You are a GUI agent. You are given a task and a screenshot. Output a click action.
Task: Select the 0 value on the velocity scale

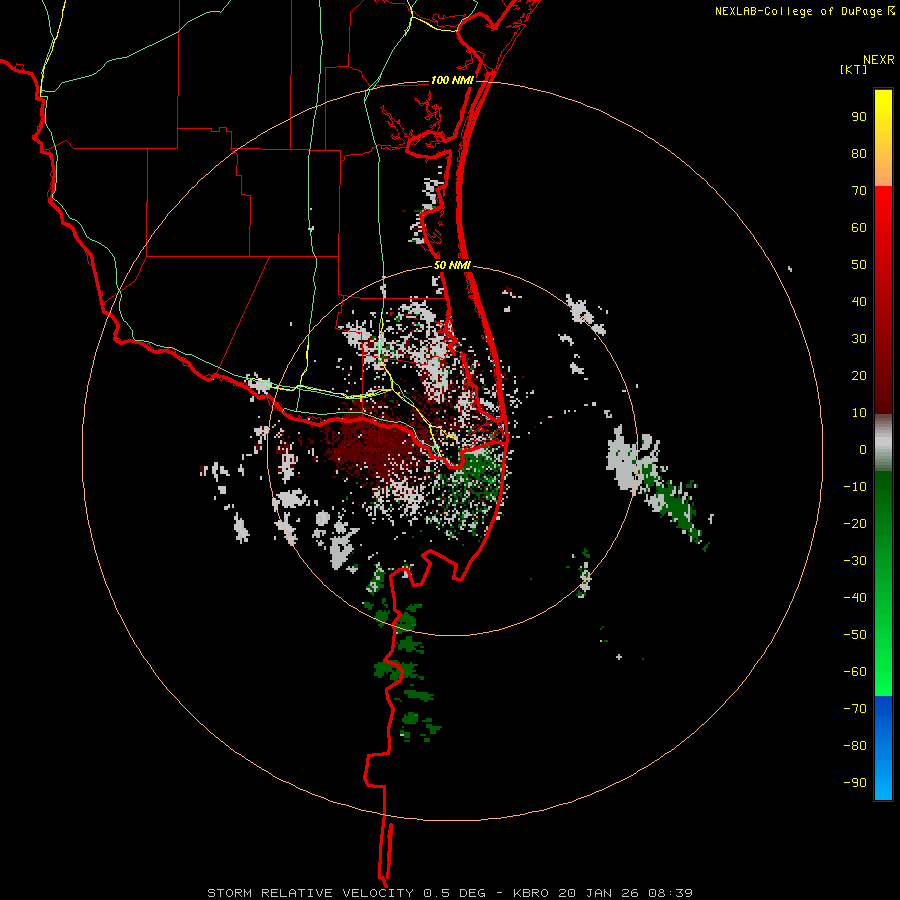pyautogui.click(x=863, y=450)
